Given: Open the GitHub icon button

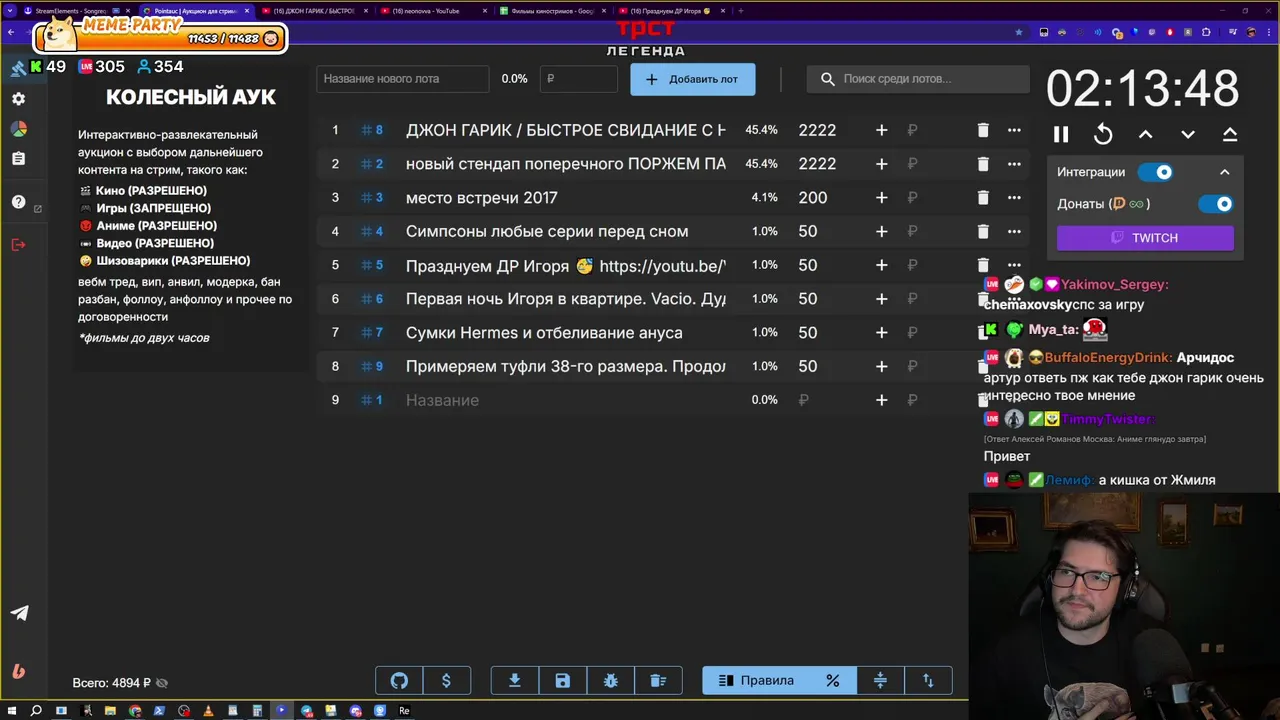Looking at the screenshot, I should (399, 681).
